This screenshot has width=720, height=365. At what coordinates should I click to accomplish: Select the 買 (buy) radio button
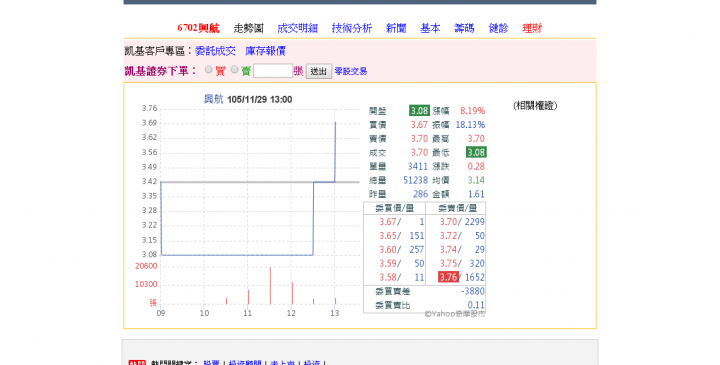pos(208,70)
